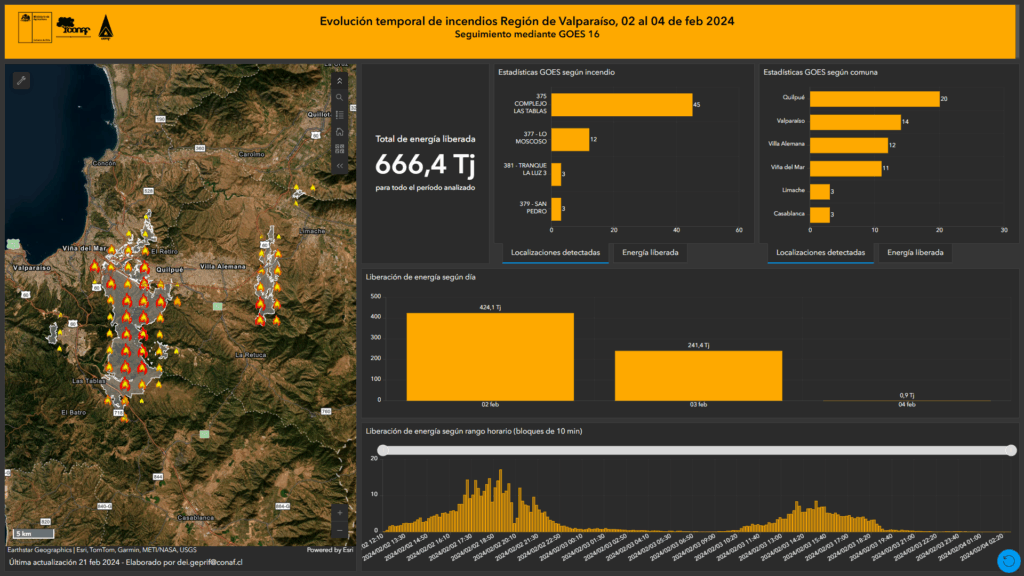Switch to Energía liberada tab for incendio stats
The width and height of the screenshot is (1024, 576).
pyautogui.click(x=649, y=253)
